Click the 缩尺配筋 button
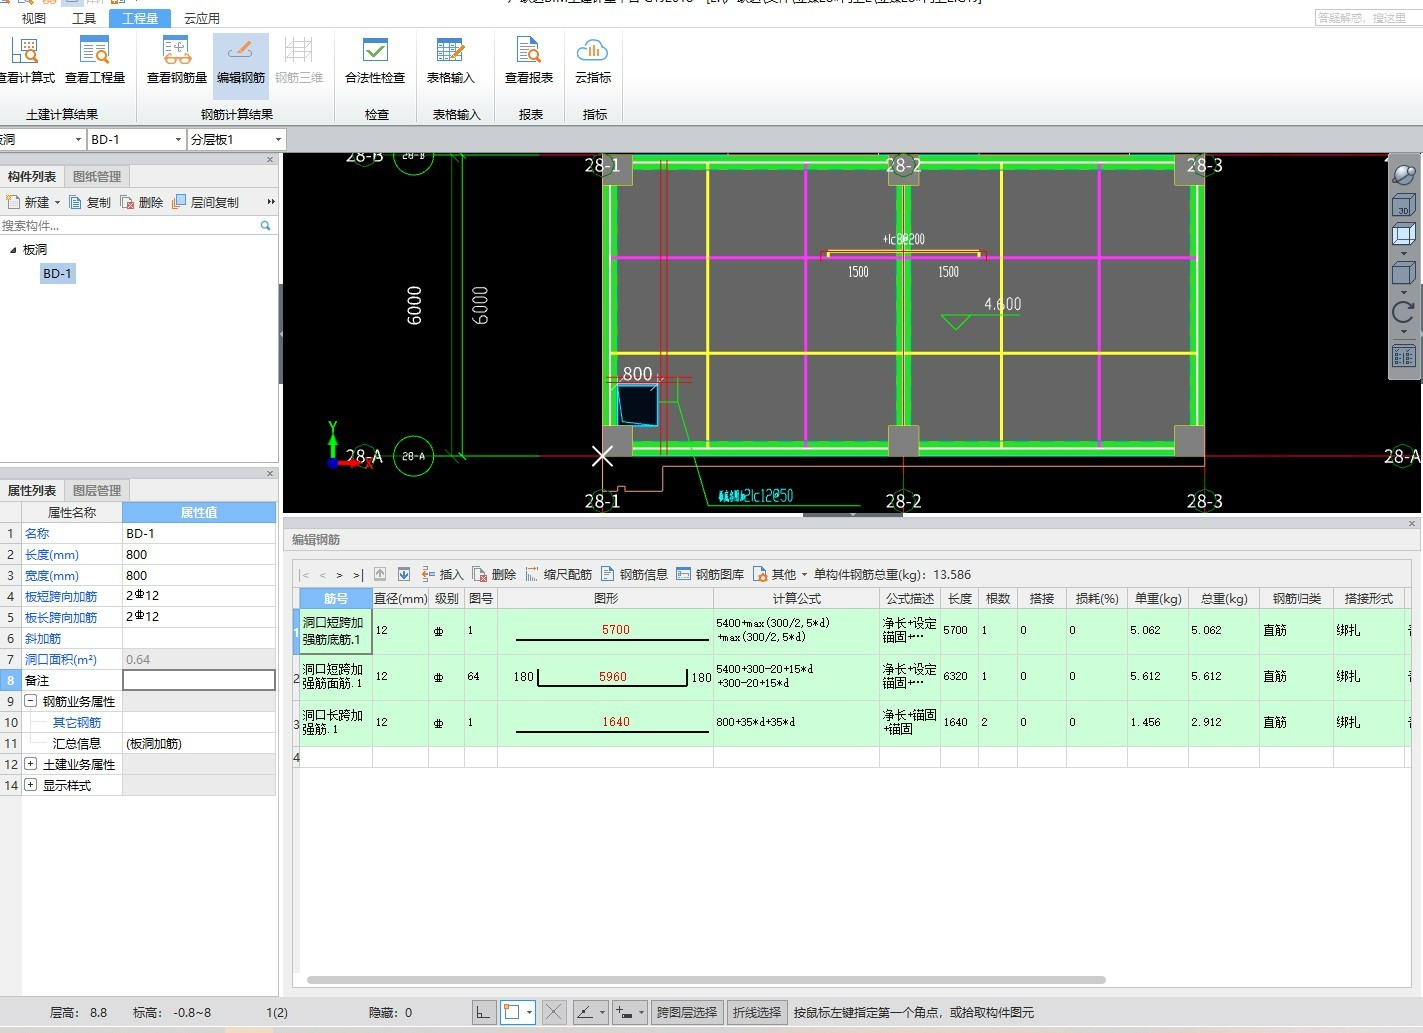Screen dimensions: 1423x1033 [x=558, y=575]
